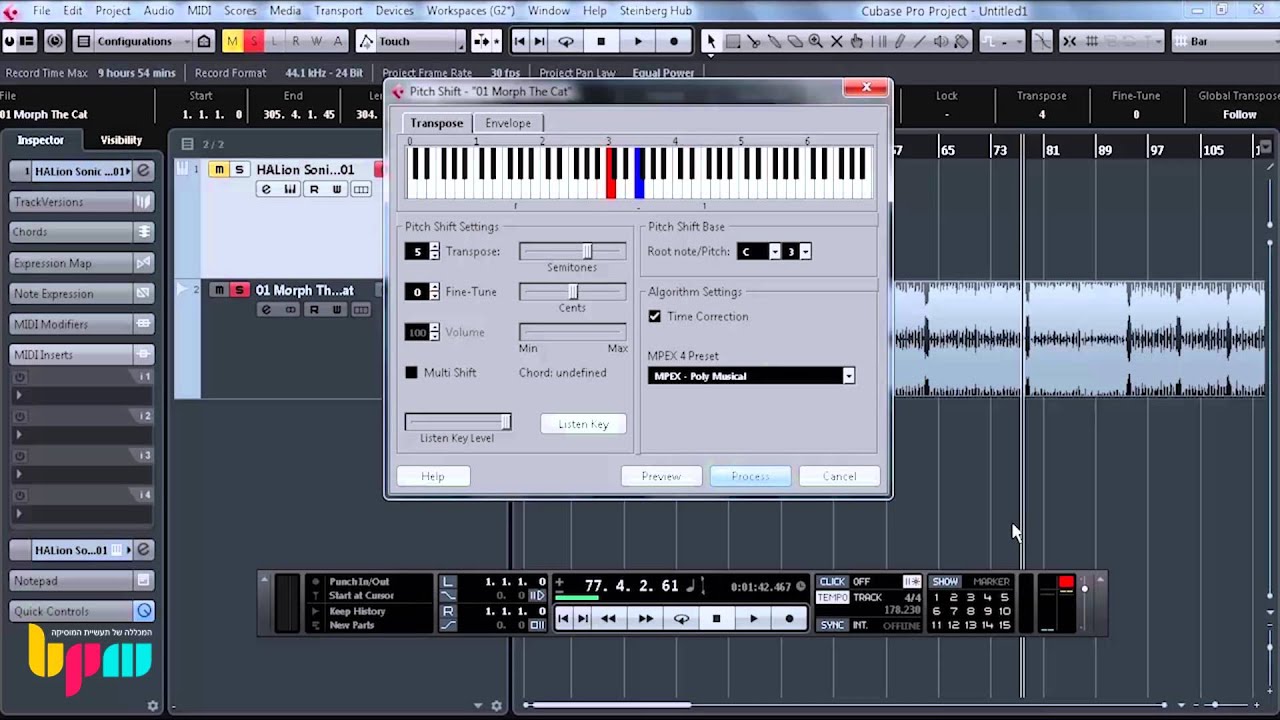
Task: Solo the HALion Sonic track
Action: point(239,169)
